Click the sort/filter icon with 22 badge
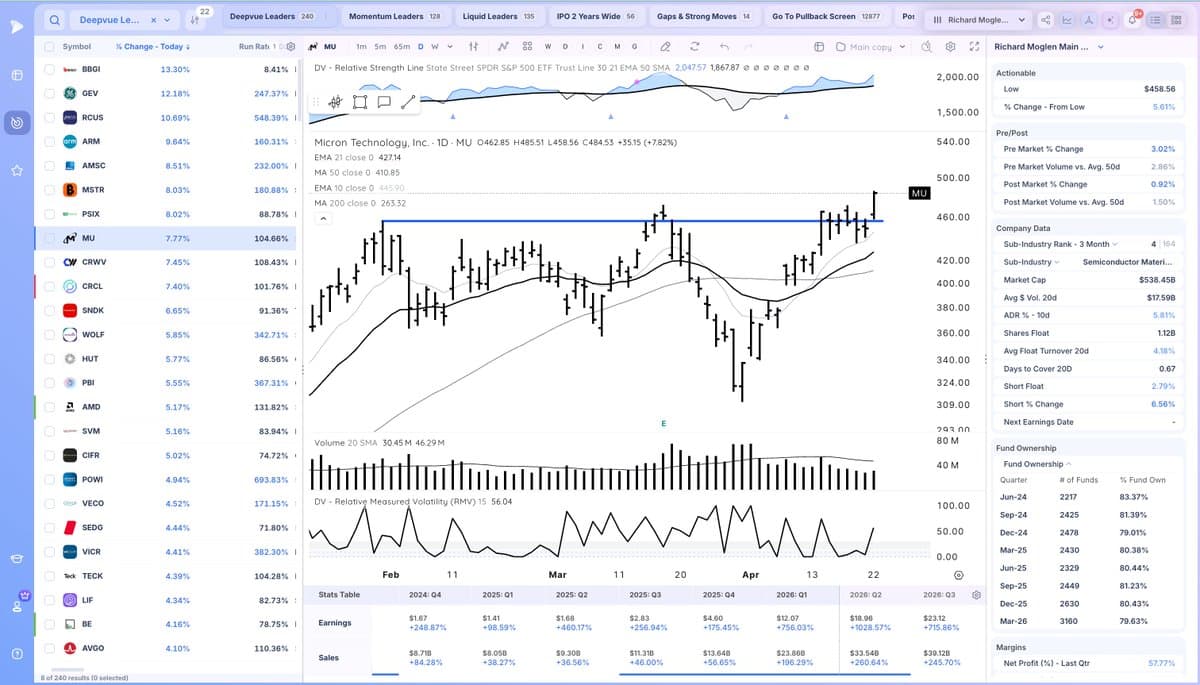1200x685 pixels. [x=196, y=18]
